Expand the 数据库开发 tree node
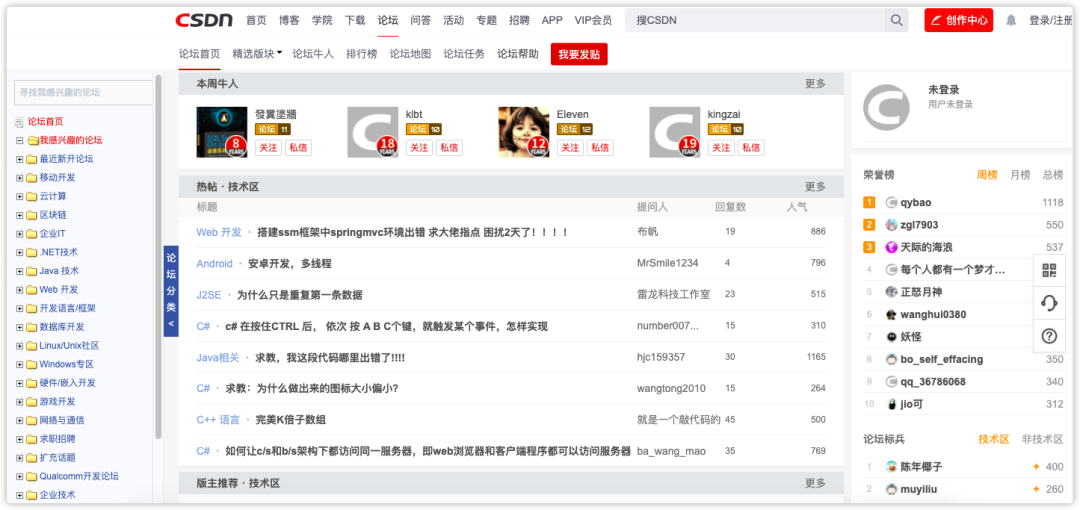This screenshot has height=510, width=1080. click(19, 327)
